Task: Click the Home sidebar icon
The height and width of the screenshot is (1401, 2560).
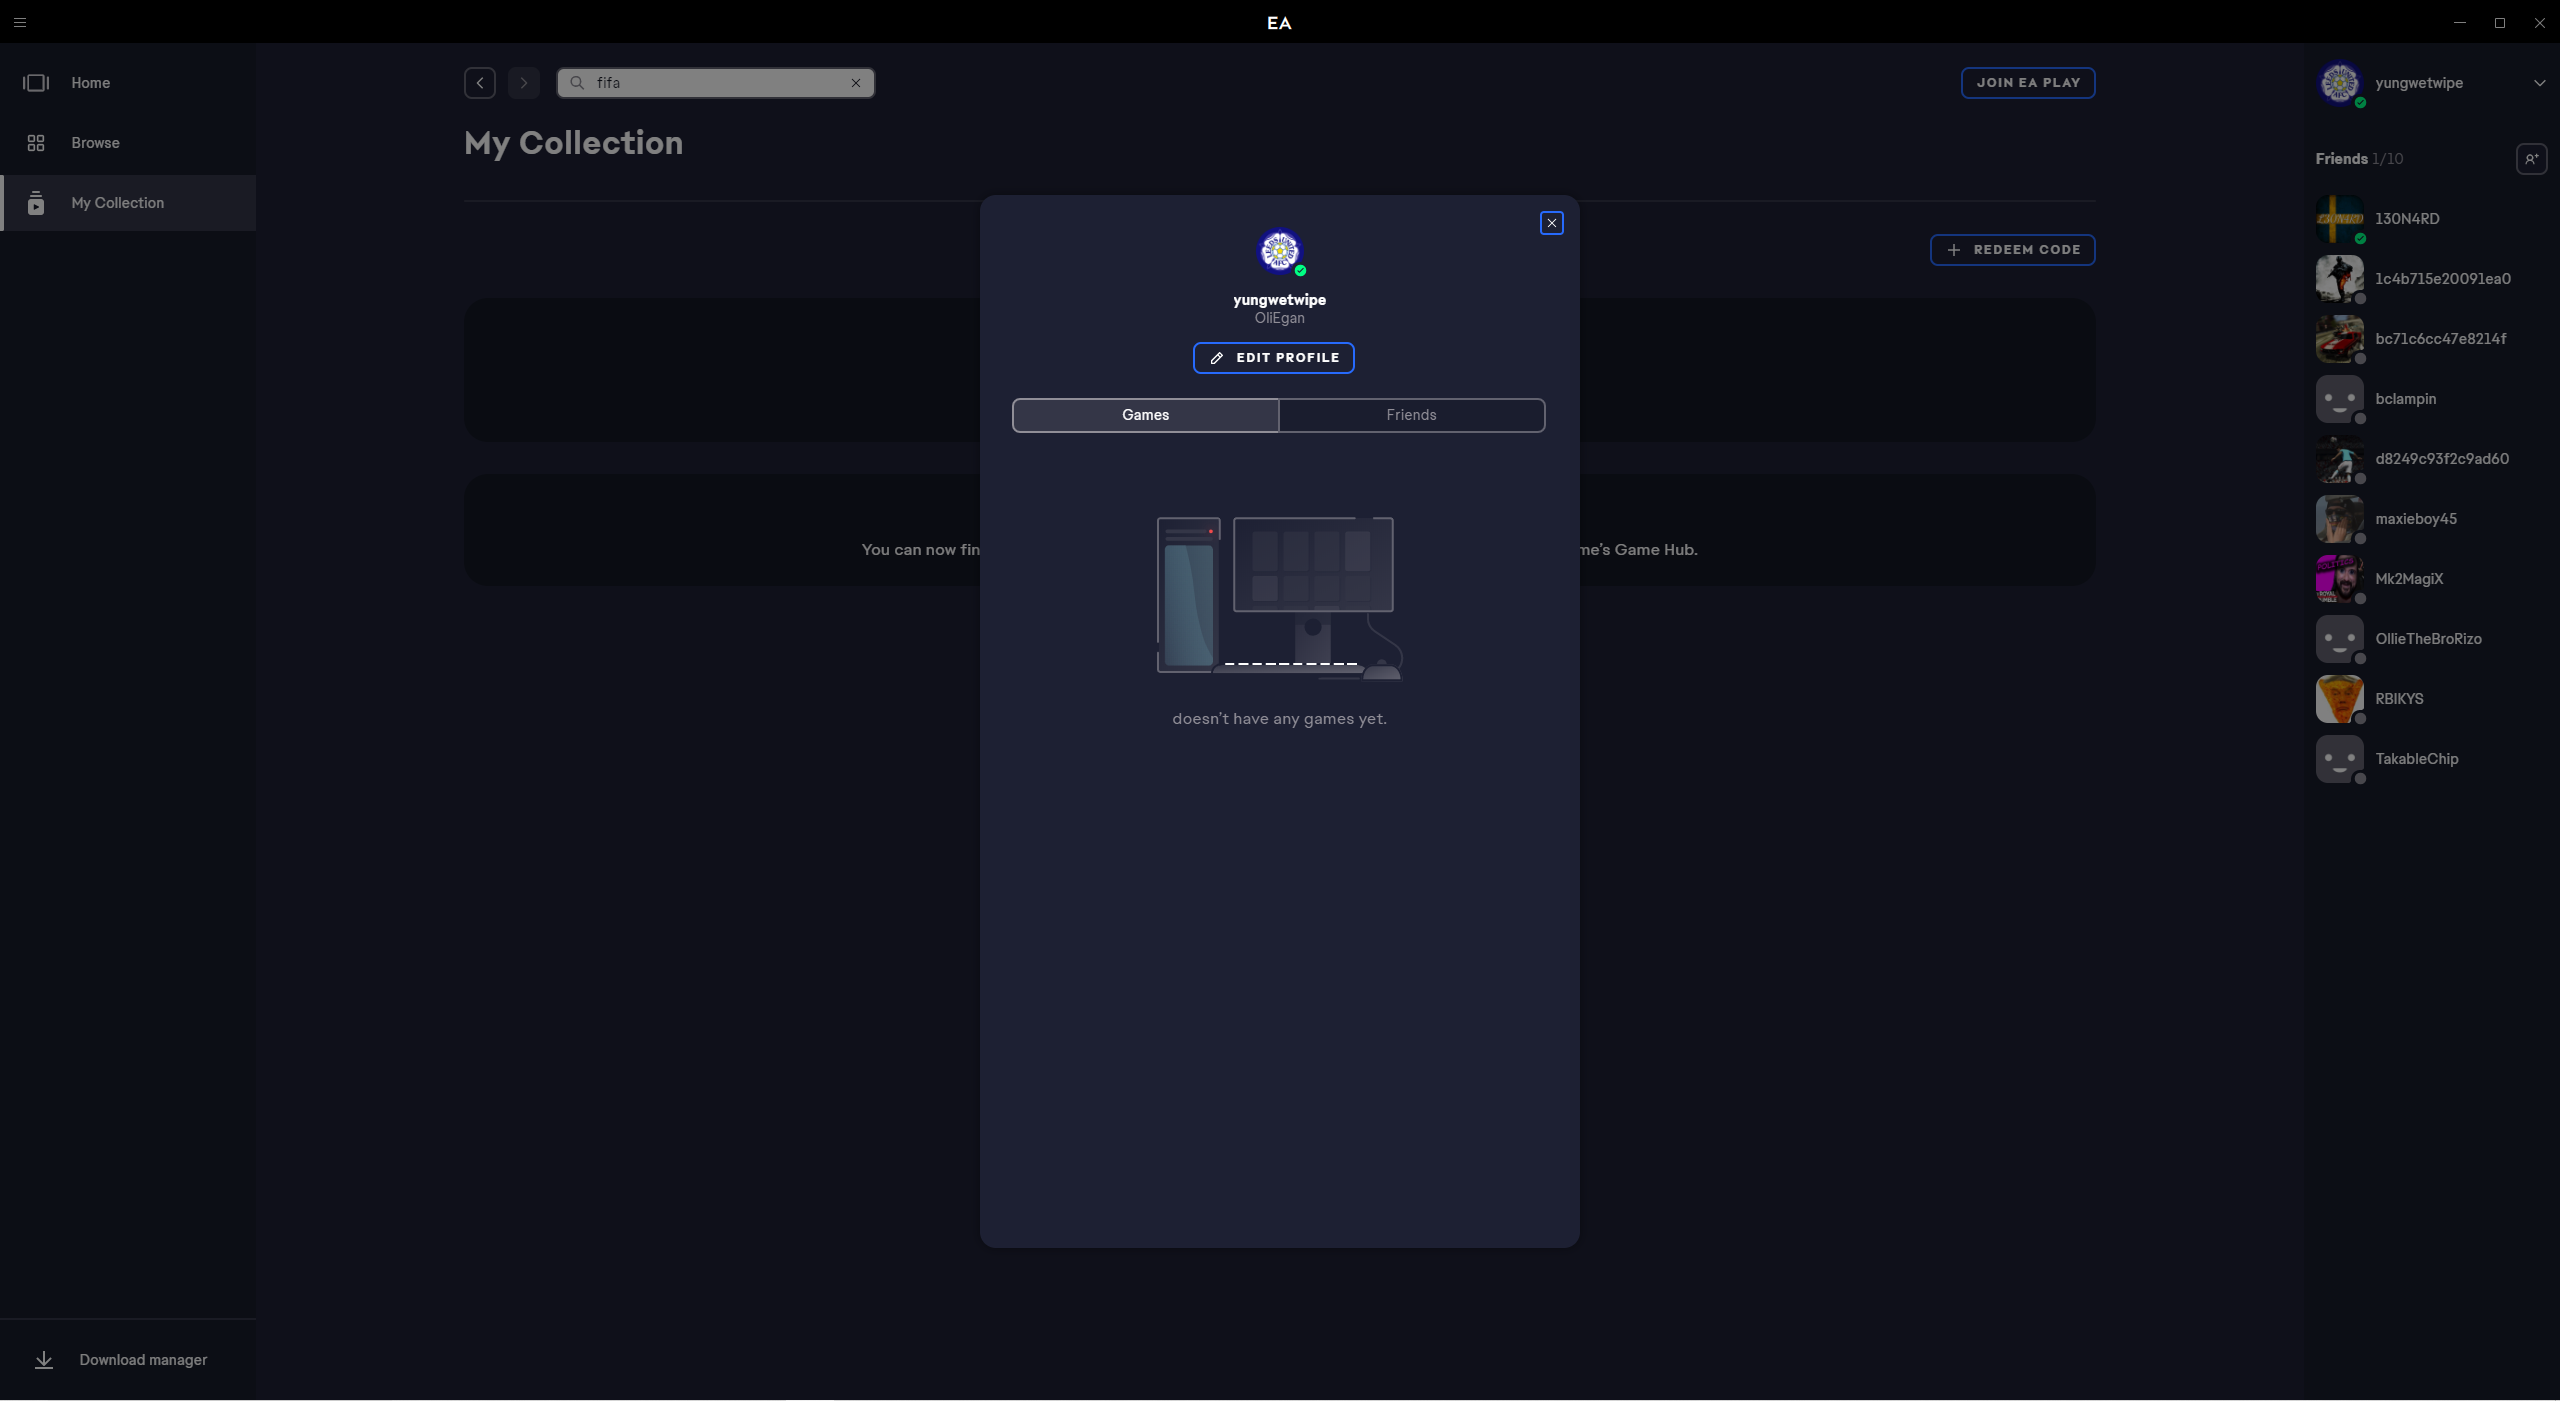Action: (x=36, y=83)
